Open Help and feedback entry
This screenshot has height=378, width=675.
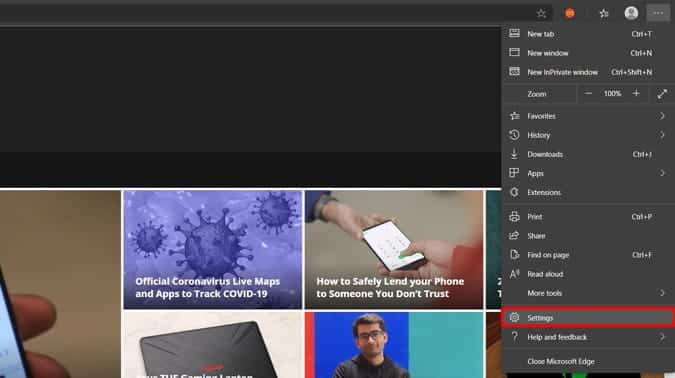pos(588,337)
